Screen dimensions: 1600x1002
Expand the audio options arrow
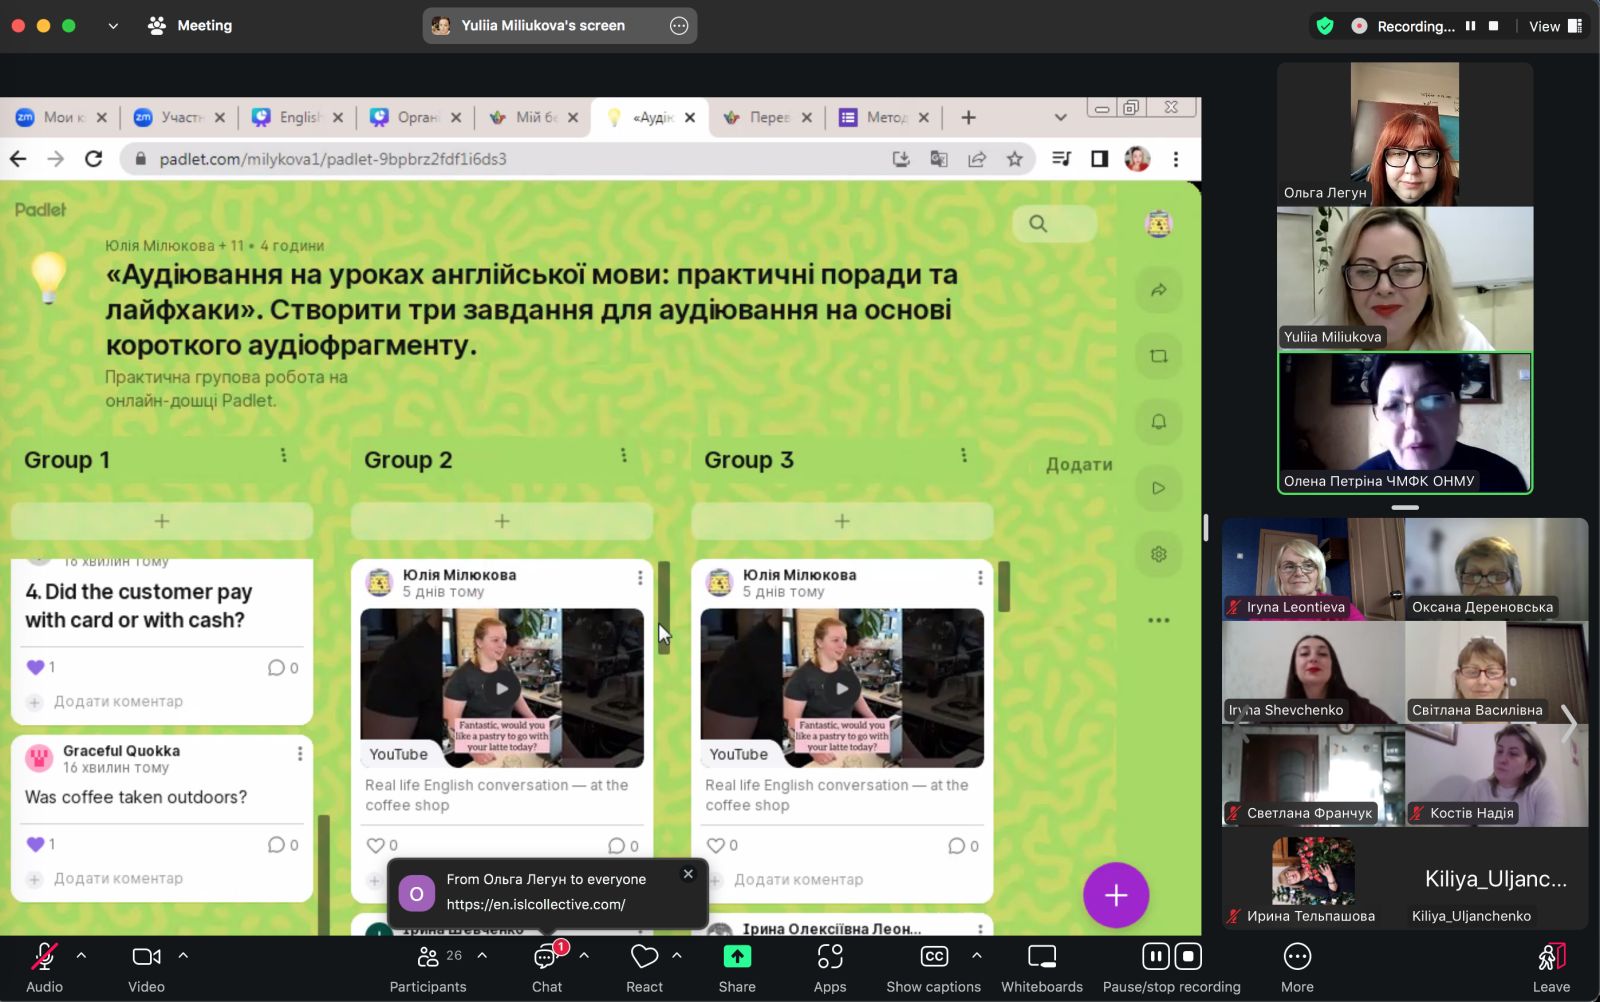(82, 956)
